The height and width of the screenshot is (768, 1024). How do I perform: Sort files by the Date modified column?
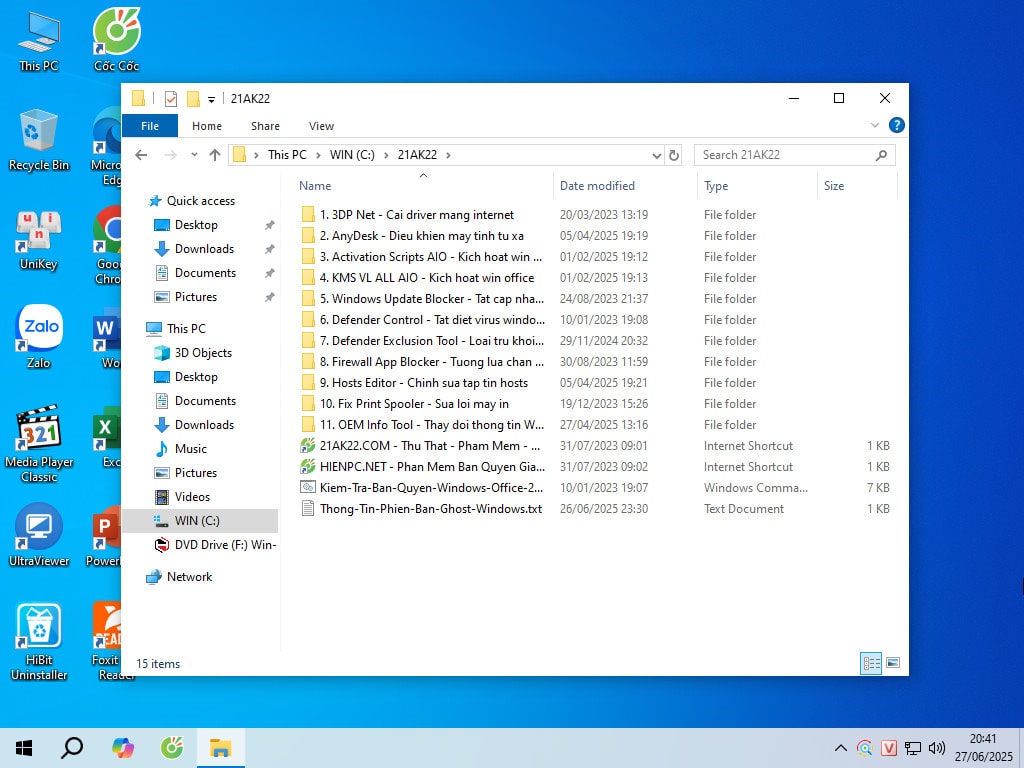(597, 186)
